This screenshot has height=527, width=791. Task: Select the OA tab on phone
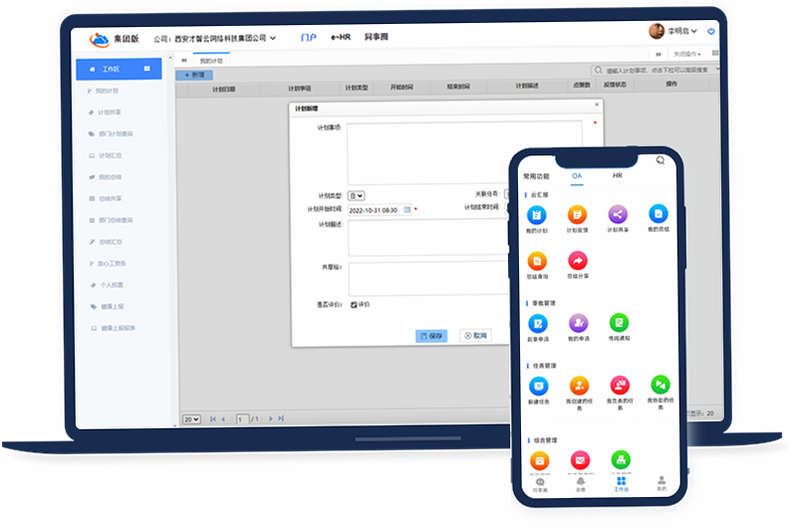577,176
